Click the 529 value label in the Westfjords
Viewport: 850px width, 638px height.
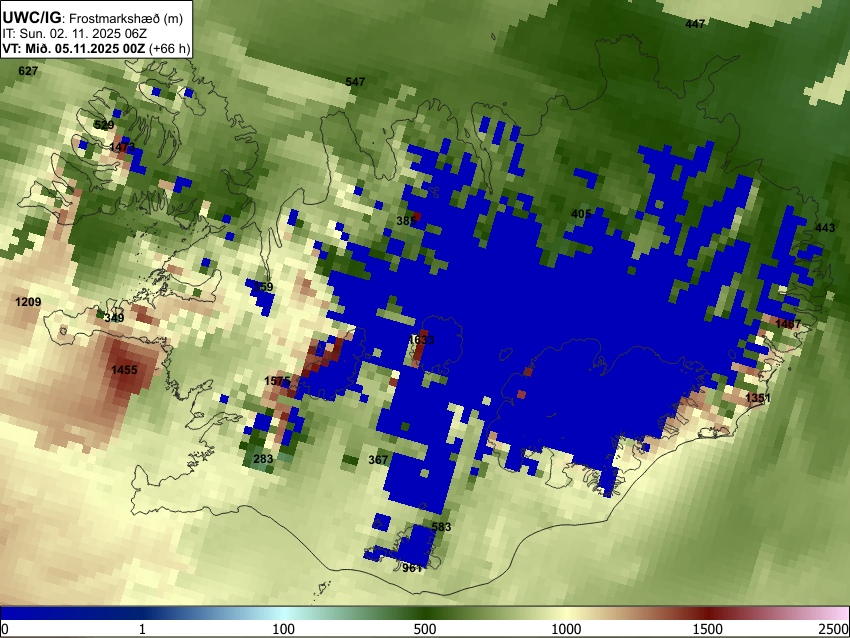tap(104, 125)
